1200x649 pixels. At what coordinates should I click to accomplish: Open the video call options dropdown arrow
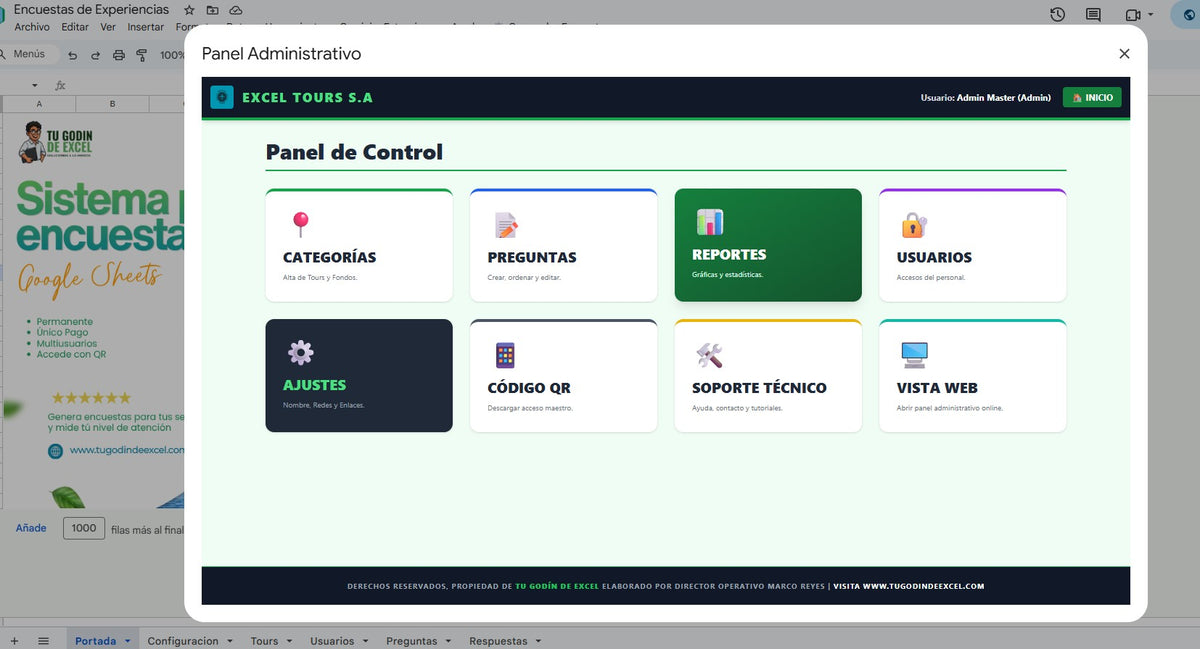pos(1151,15)
